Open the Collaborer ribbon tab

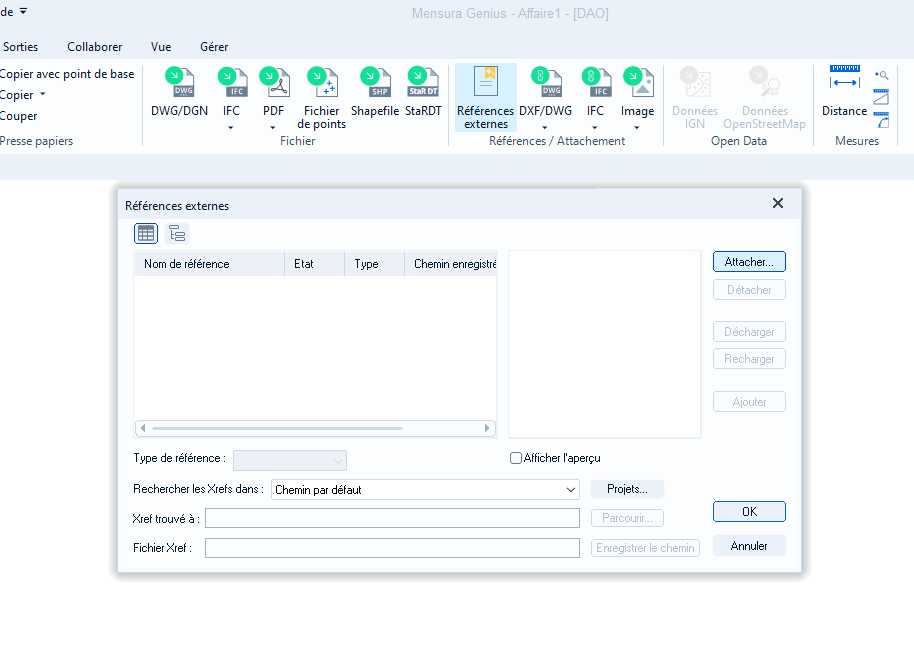coord(94,47)
